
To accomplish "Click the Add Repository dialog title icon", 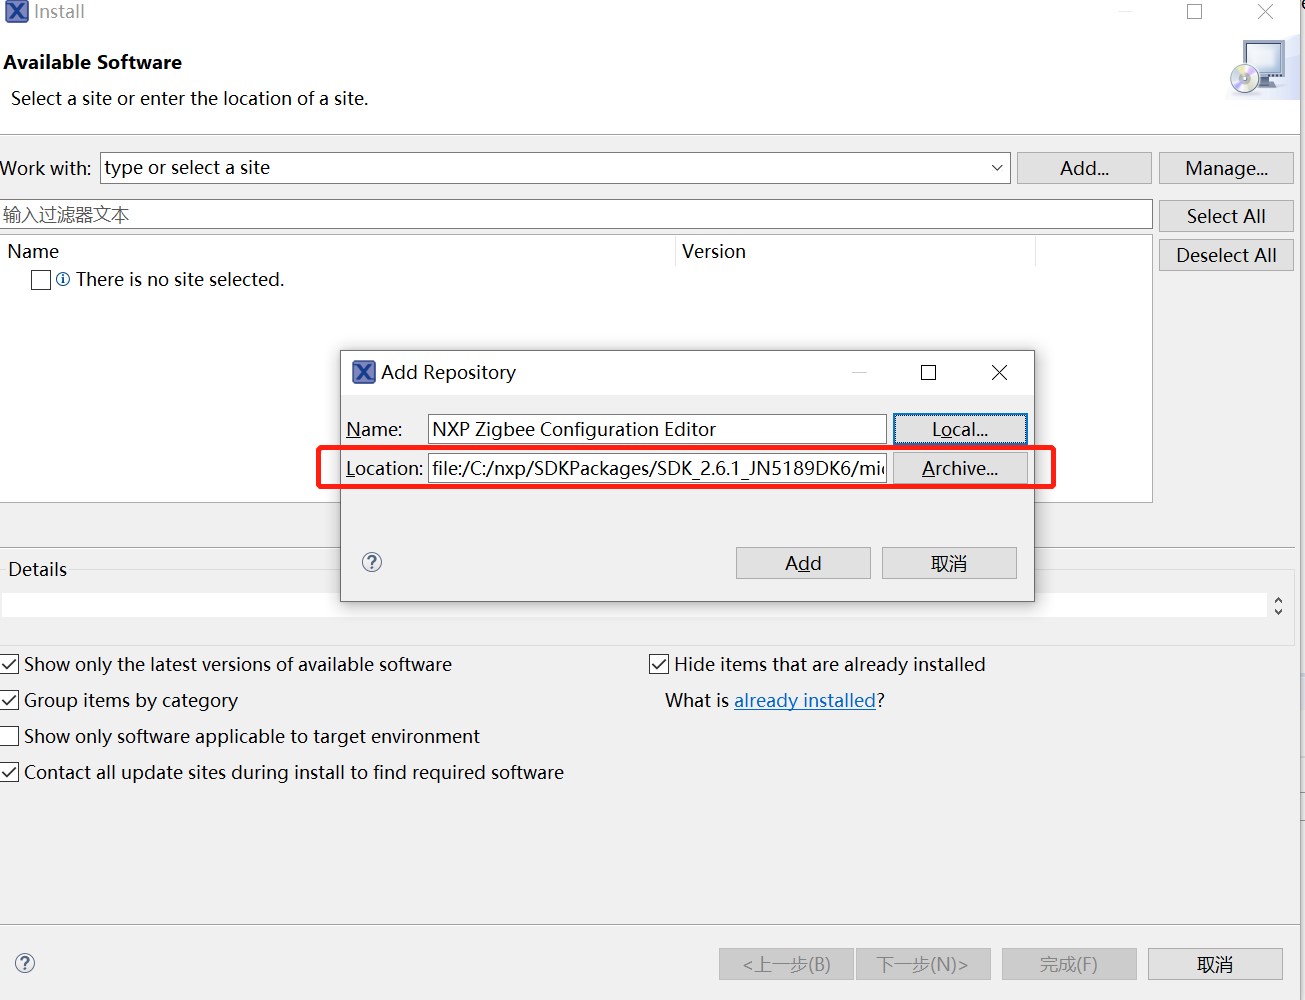I will 364,372.
